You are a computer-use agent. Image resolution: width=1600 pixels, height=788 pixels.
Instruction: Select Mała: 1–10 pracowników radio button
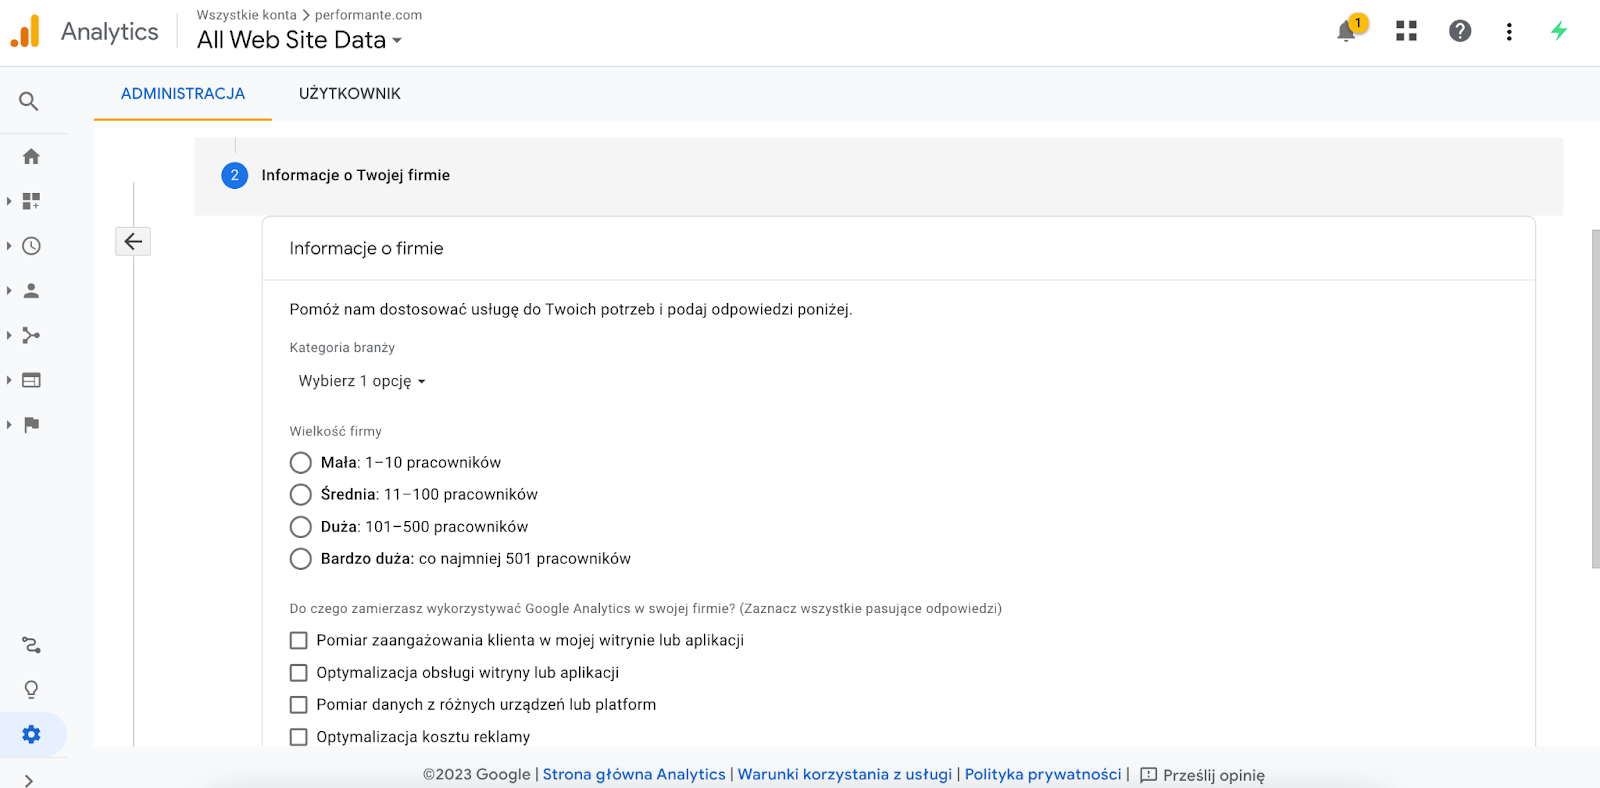click(x=300, y=463)
